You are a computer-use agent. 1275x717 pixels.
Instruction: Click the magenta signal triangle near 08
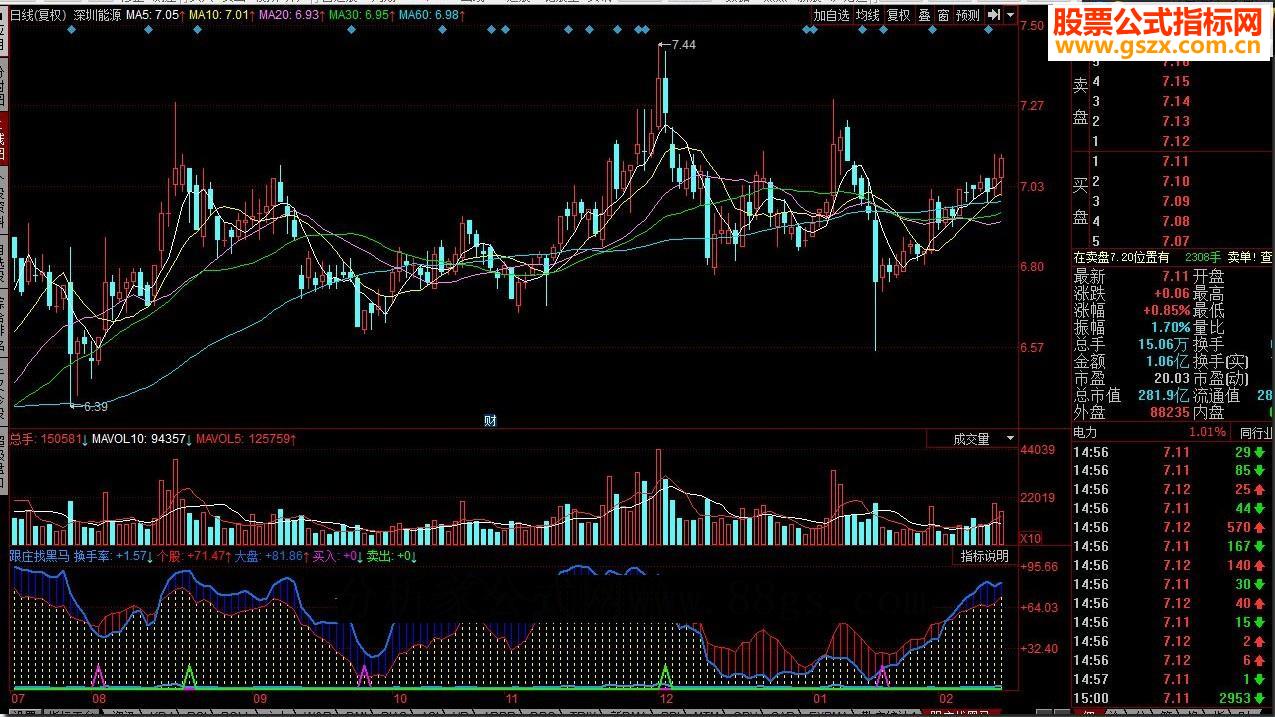(98, 676)
